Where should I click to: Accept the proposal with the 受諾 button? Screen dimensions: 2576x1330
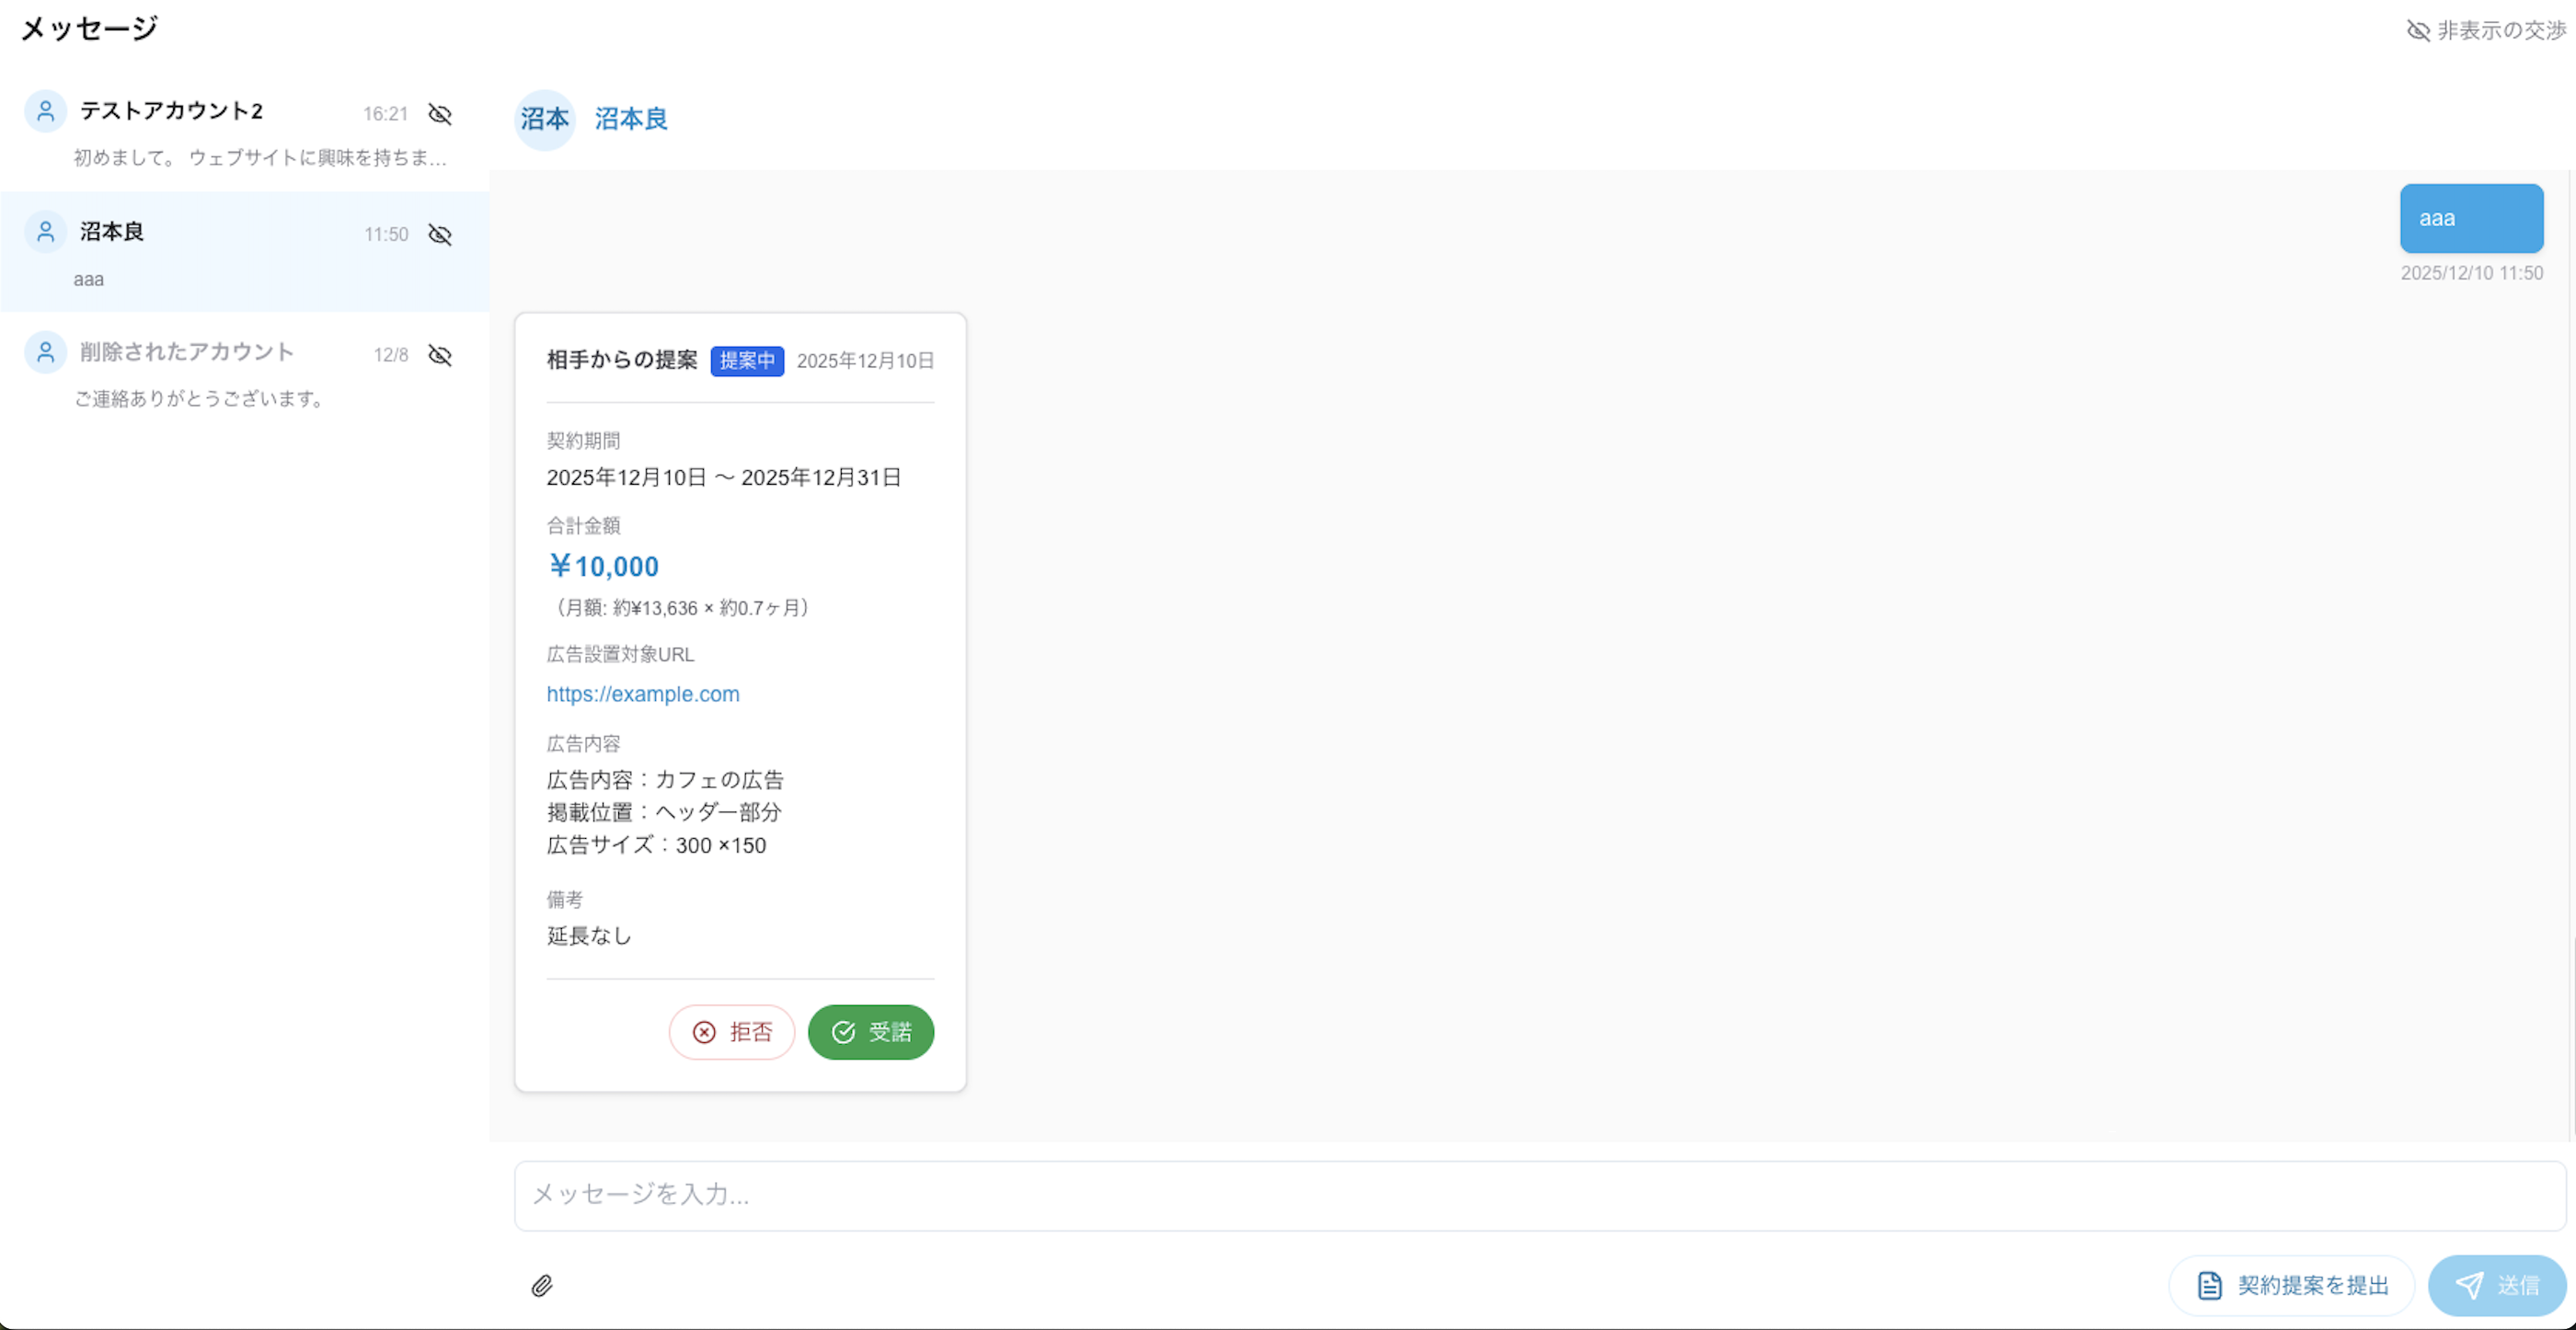tap(870, 1032)
